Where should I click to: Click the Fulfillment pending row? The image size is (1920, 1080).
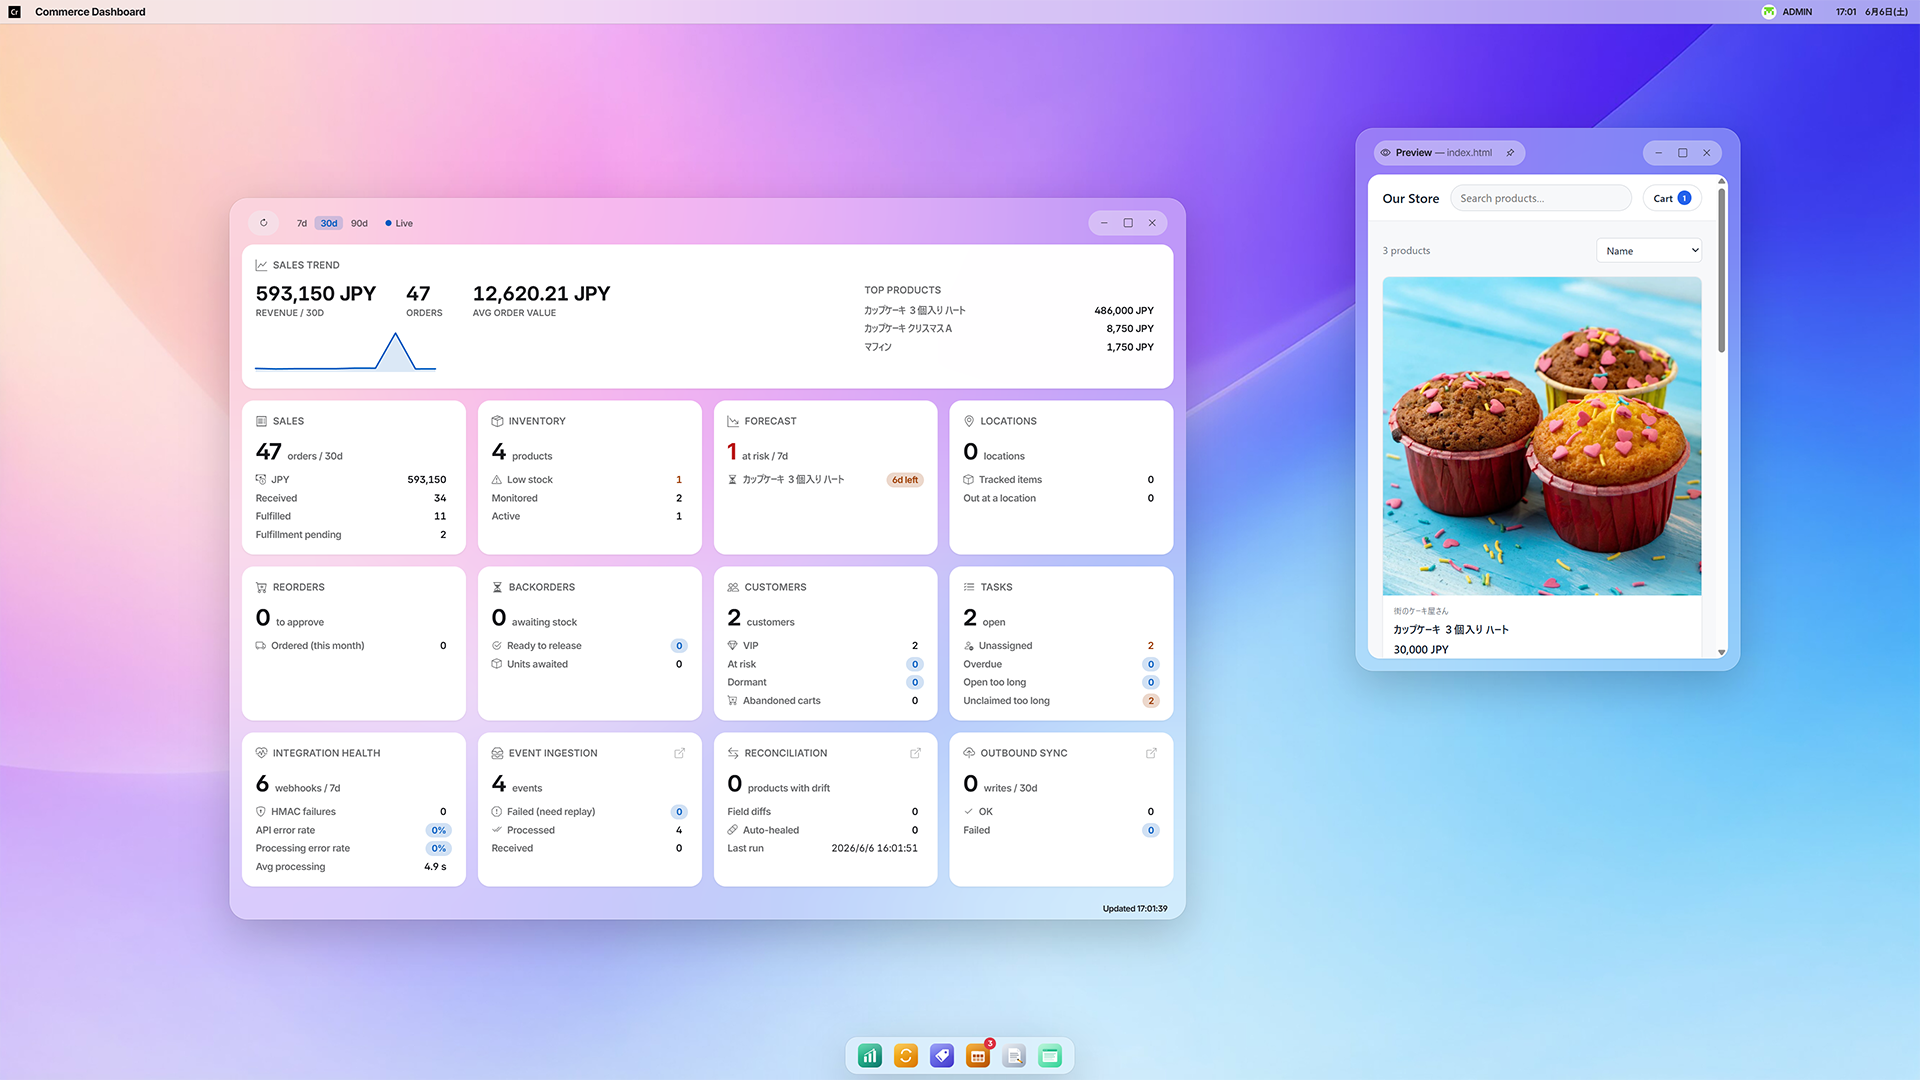point(352,535)
